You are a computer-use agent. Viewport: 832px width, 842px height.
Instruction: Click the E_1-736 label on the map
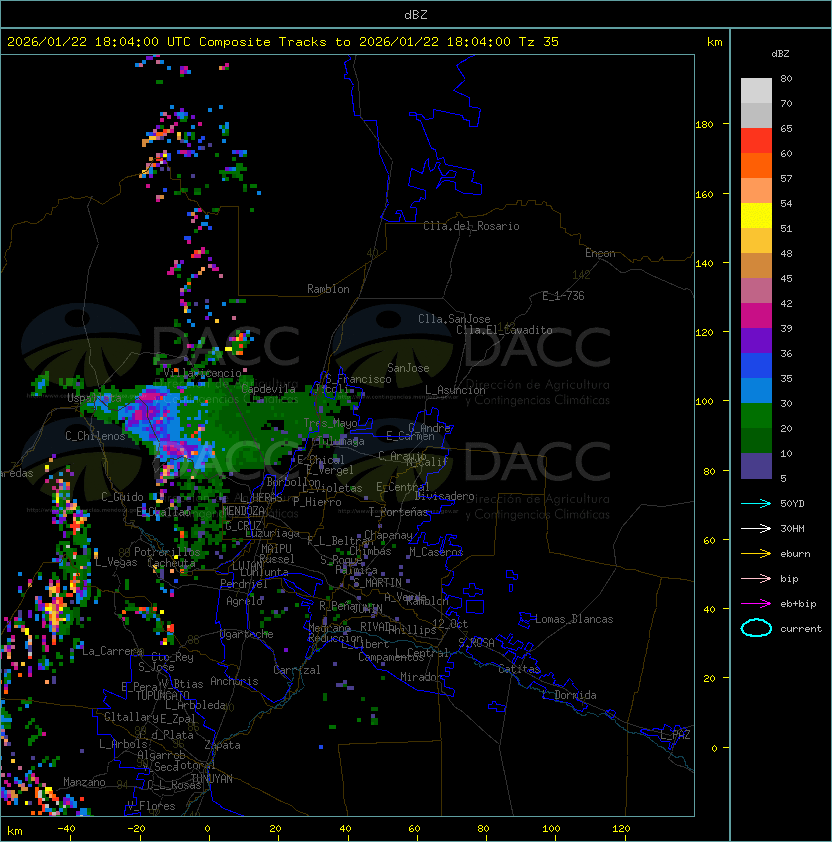pos(563,296)
